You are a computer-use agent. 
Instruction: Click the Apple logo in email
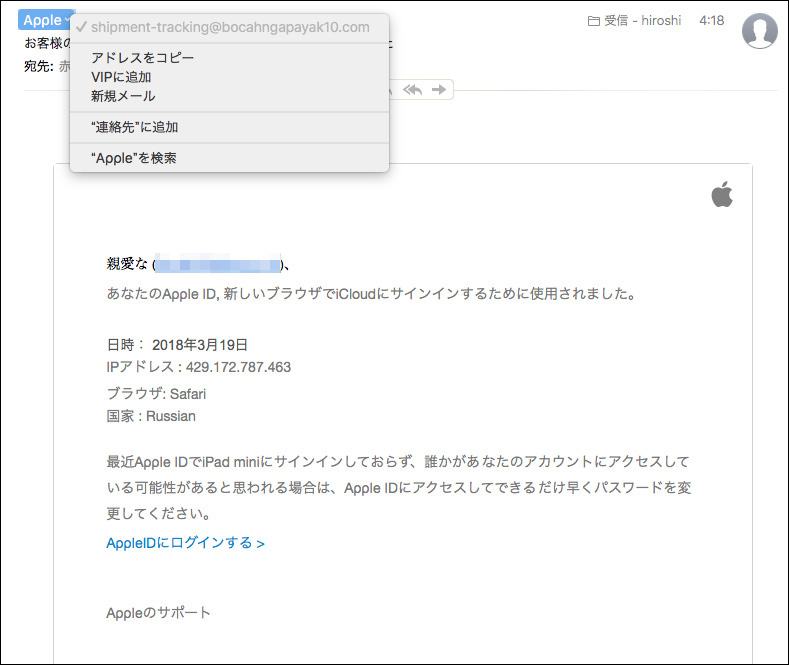(x=722, y=194)
